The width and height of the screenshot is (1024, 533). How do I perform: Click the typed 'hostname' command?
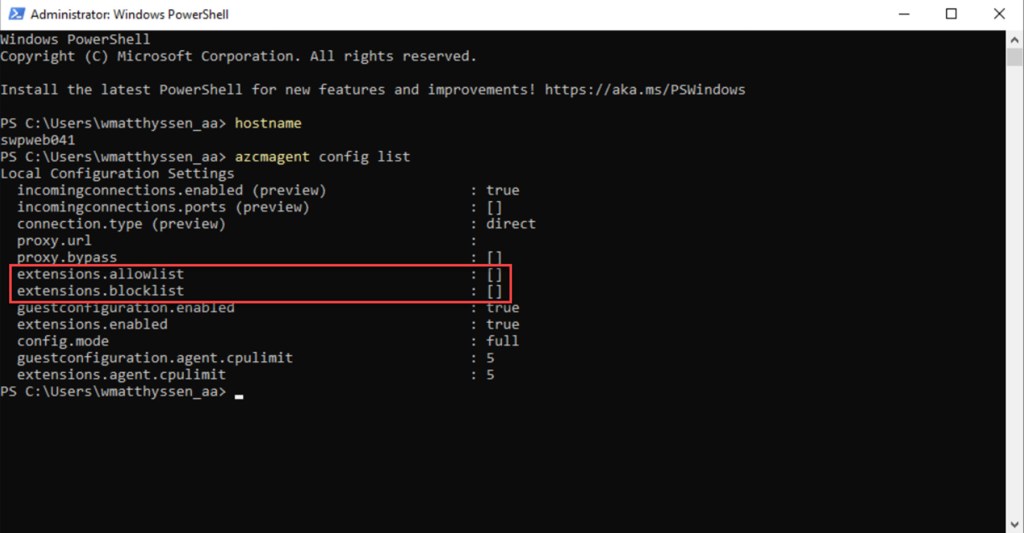point(268,123)
